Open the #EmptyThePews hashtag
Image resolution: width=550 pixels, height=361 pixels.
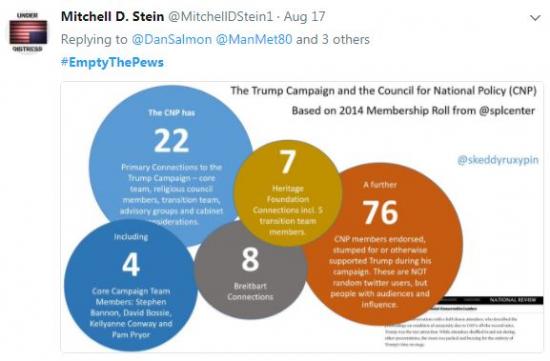[112, 62]
